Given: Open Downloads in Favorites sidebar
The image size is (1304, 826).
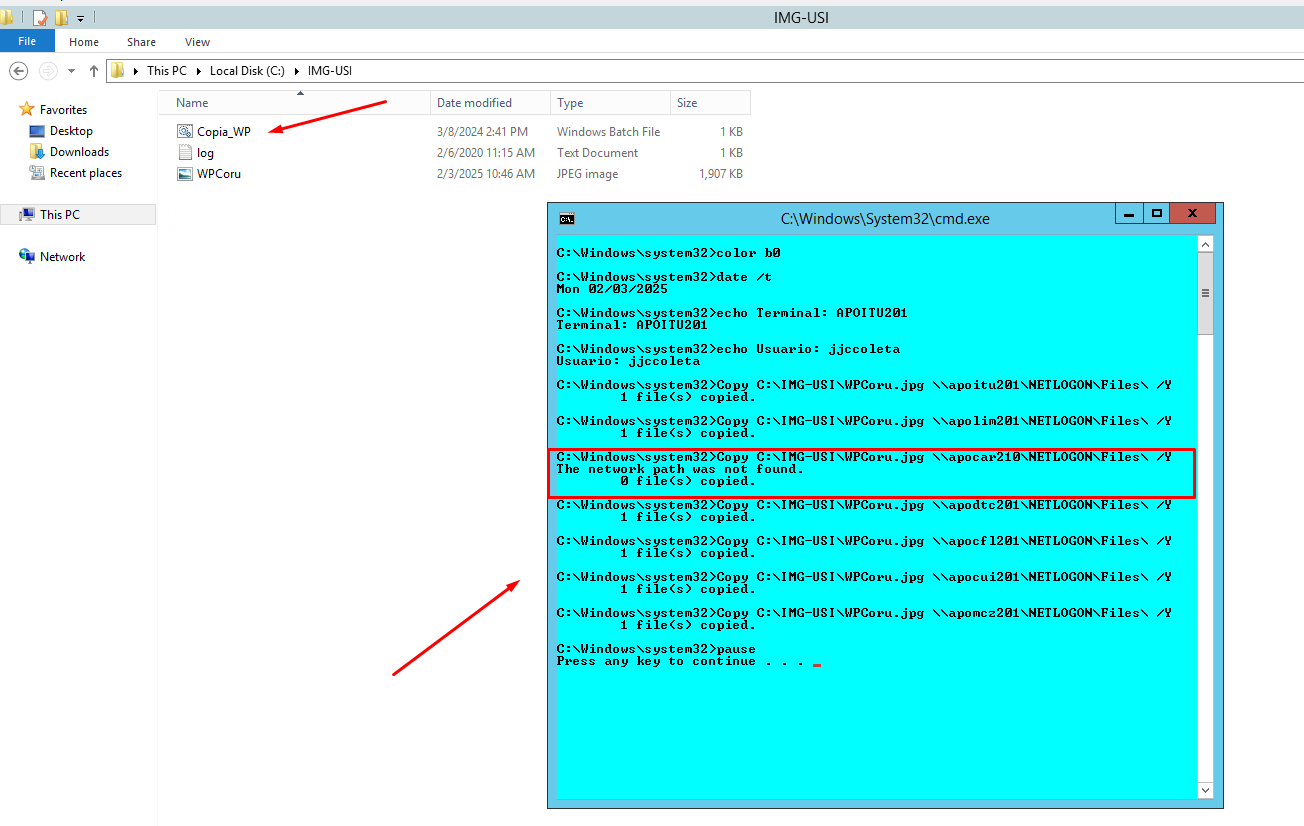Looking at the screenshot, I should tap(79, 152).
